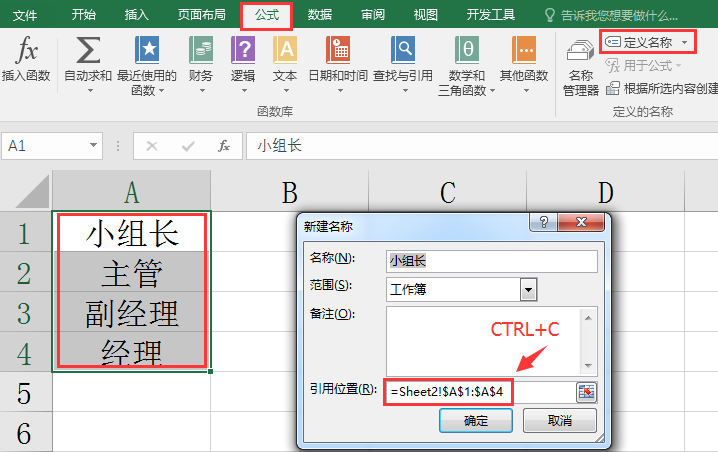
Task: Open More Functions (其他函数) library
Action: [x=524, y=64]
